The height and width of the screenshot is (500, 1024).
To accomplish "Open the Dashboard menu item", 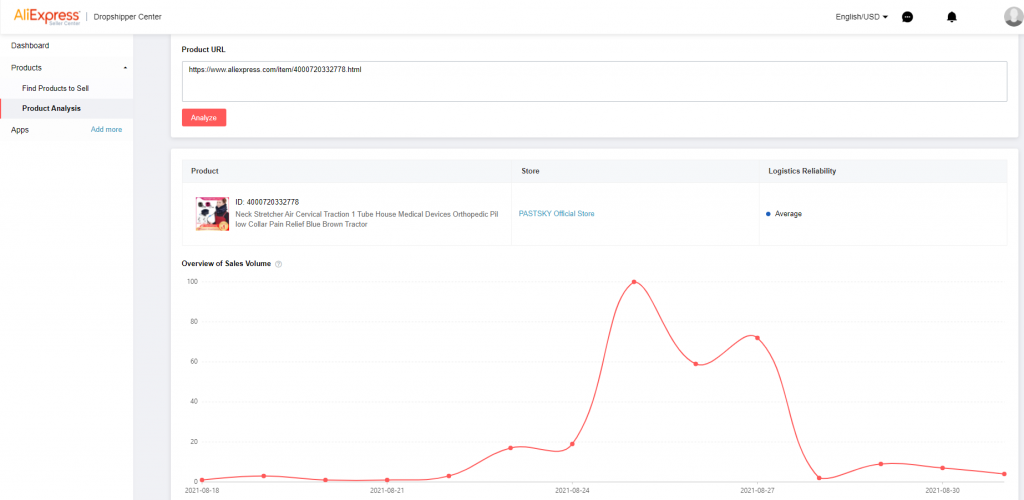I will coord(30,46).
